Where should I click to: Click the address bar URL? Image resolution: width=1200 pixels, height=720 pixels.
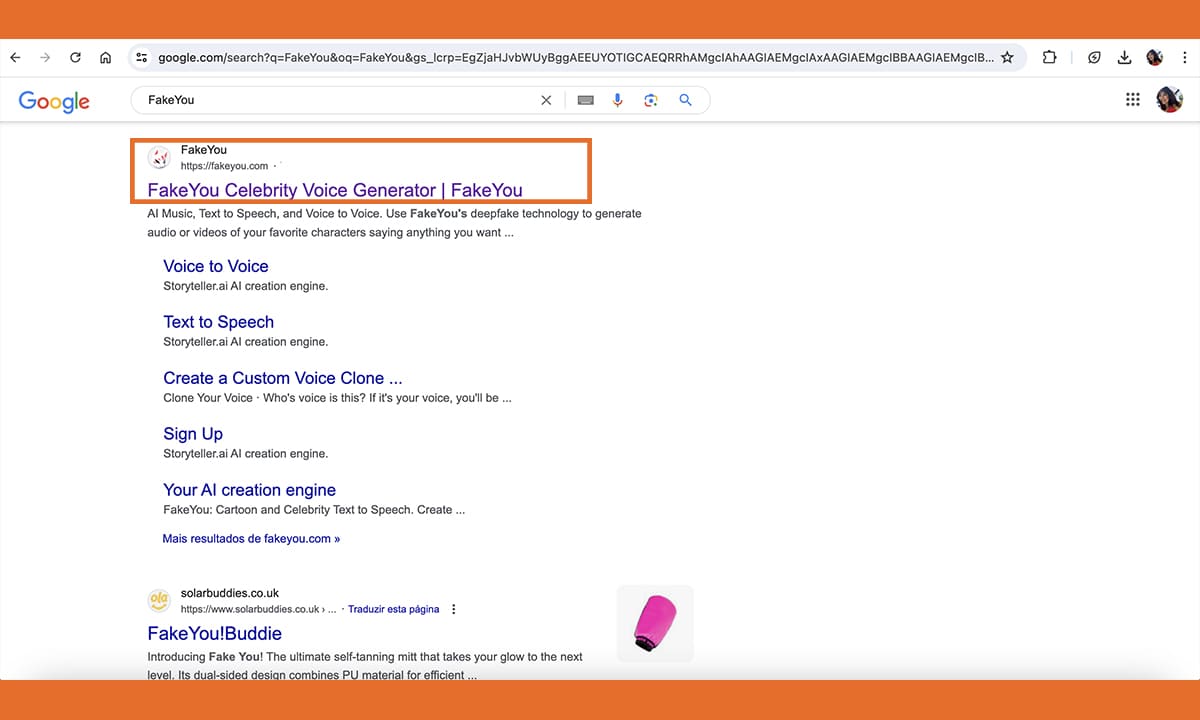(x=575, y=58)
